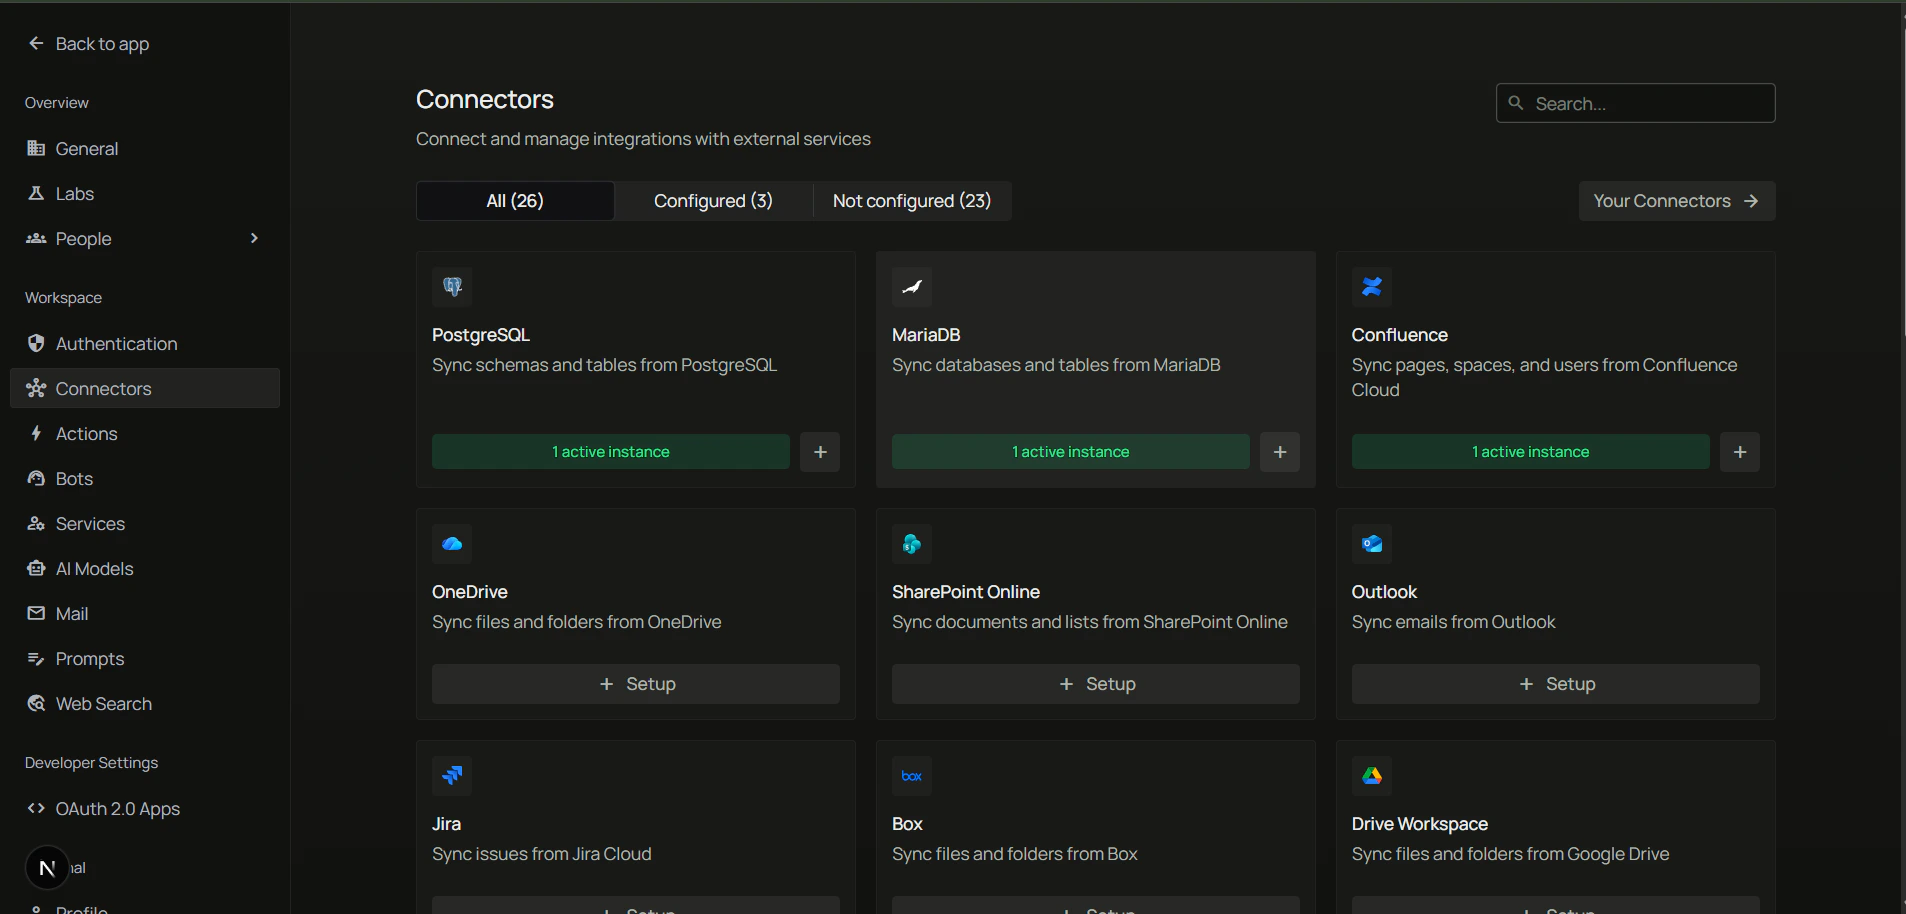Switch to the Not configured (23) tab
The image size is (1906, 914).
coord(912,201)
